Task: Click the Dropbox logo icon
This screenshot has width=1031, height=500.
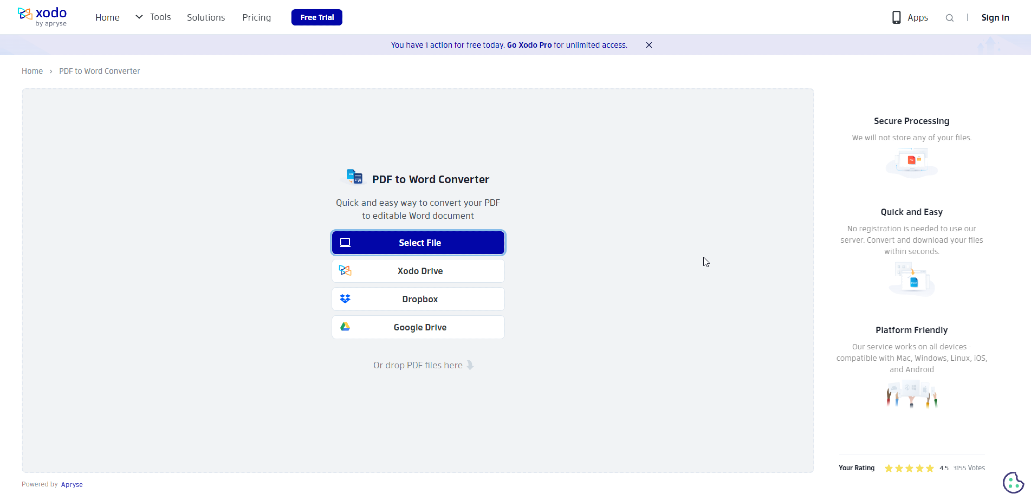Action: [345, 299]
